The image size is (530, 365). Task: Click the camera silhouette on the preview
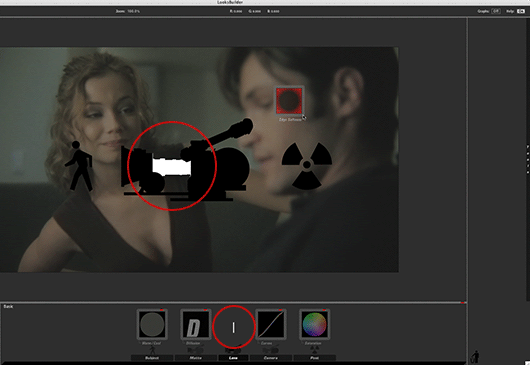click(x=187, y=160)
